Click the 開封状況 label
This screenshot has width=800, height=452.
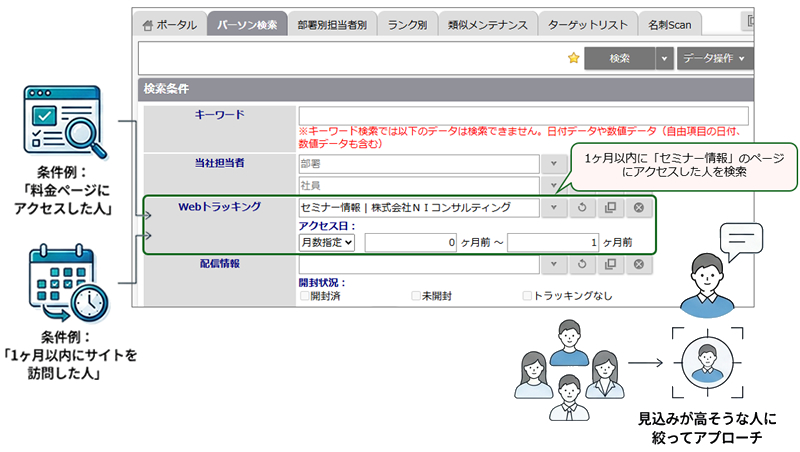tap(322, 283)
